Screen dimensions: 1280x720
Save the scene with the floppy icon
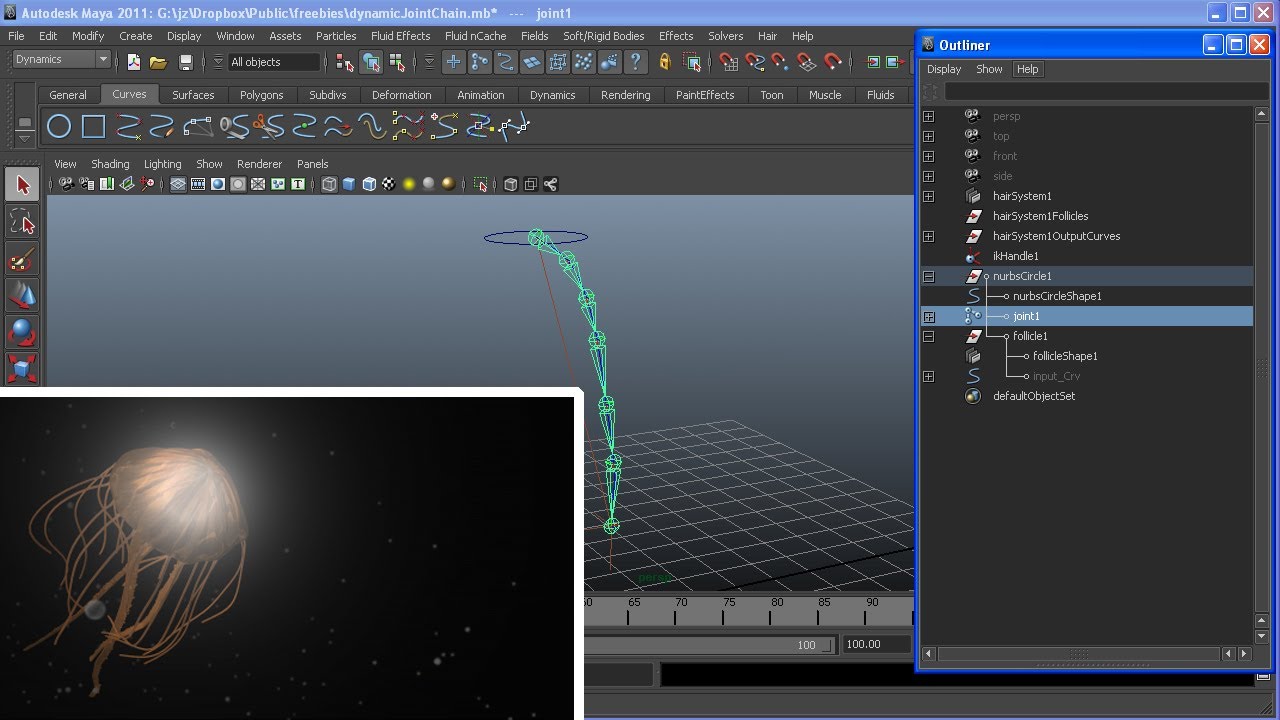click(x=185, y=62)
